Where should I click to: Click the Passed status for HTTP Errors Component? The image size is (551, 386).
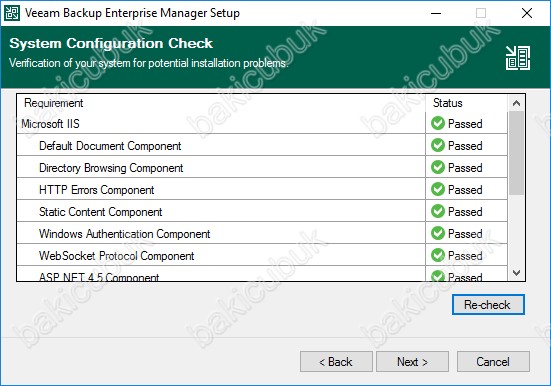tap(465, 189)
